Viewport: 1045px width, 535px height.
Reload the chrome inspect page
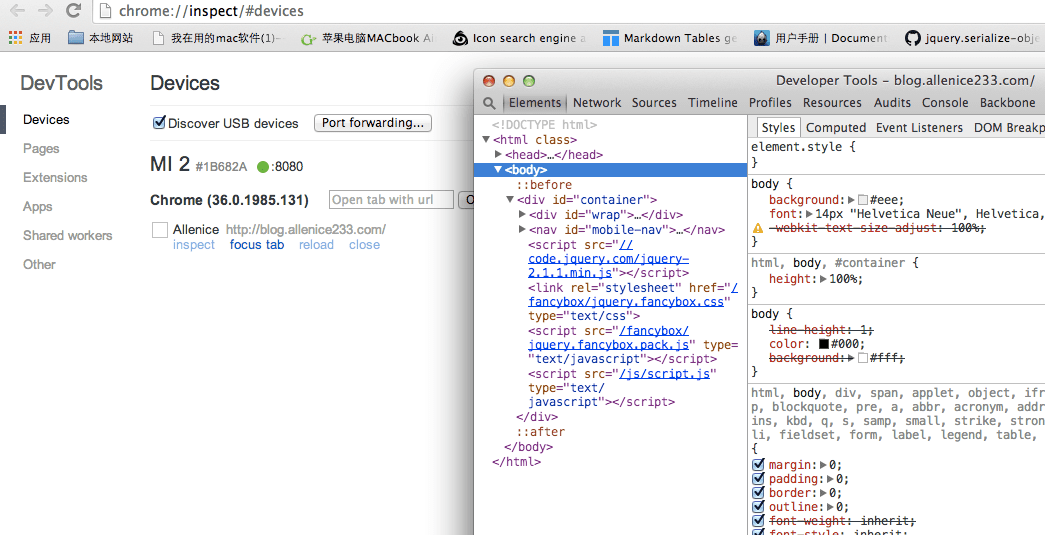point(73,11)
